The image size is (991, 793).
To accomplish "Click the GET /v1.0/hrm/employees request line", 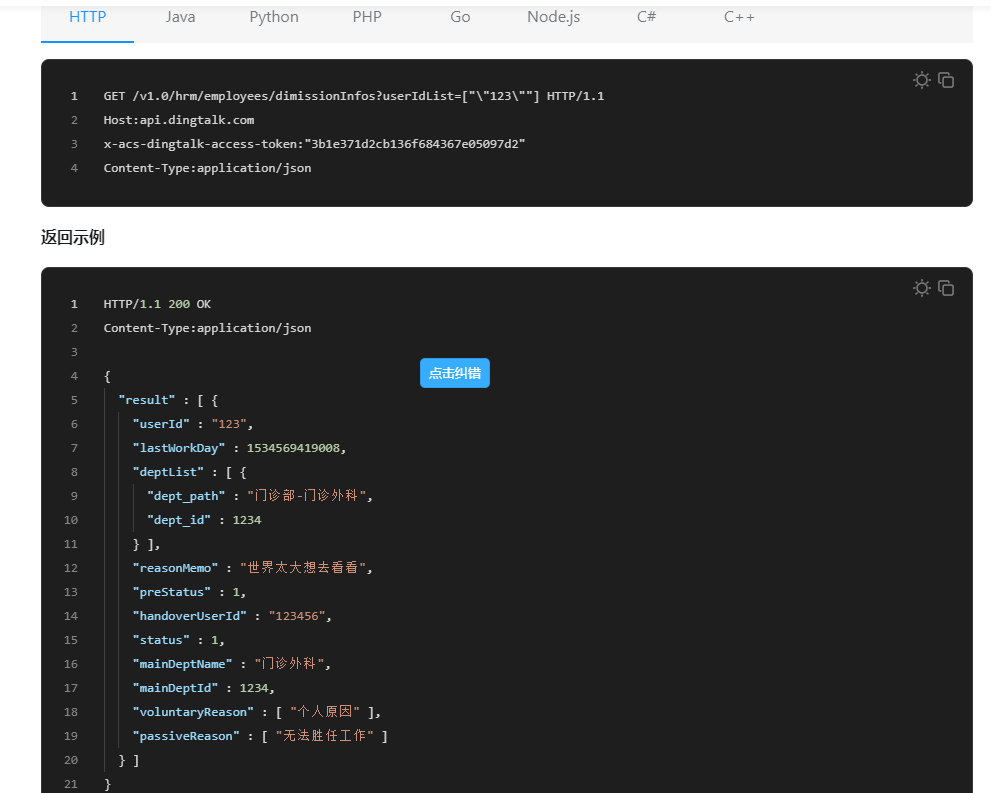I will [353, 96].
